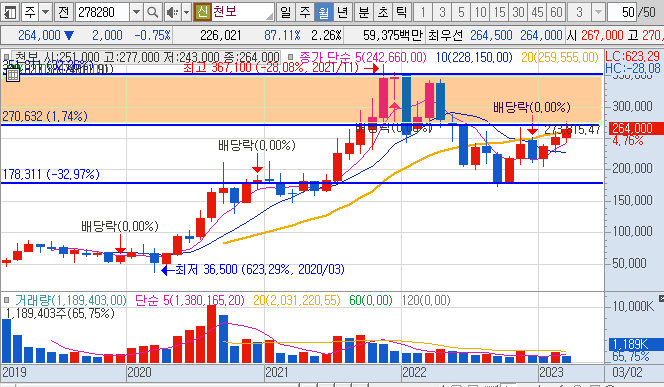Select the 주 market type box

(30, 13)
